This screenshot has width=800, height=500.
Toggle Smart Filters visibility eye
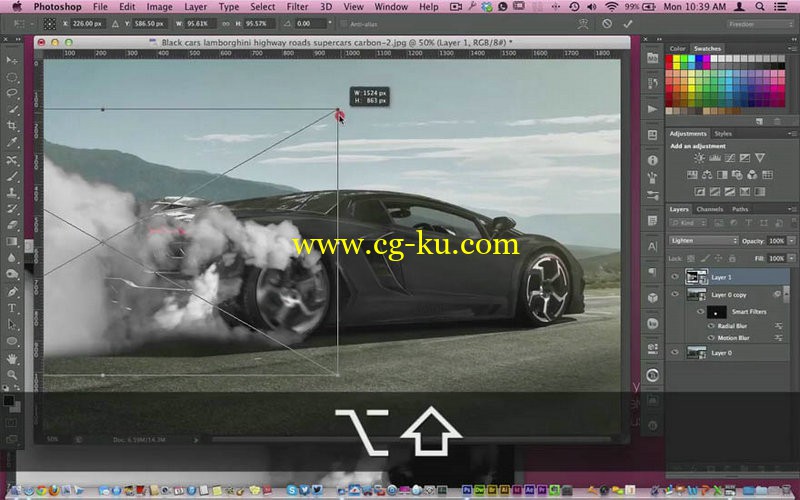[700, 312]
